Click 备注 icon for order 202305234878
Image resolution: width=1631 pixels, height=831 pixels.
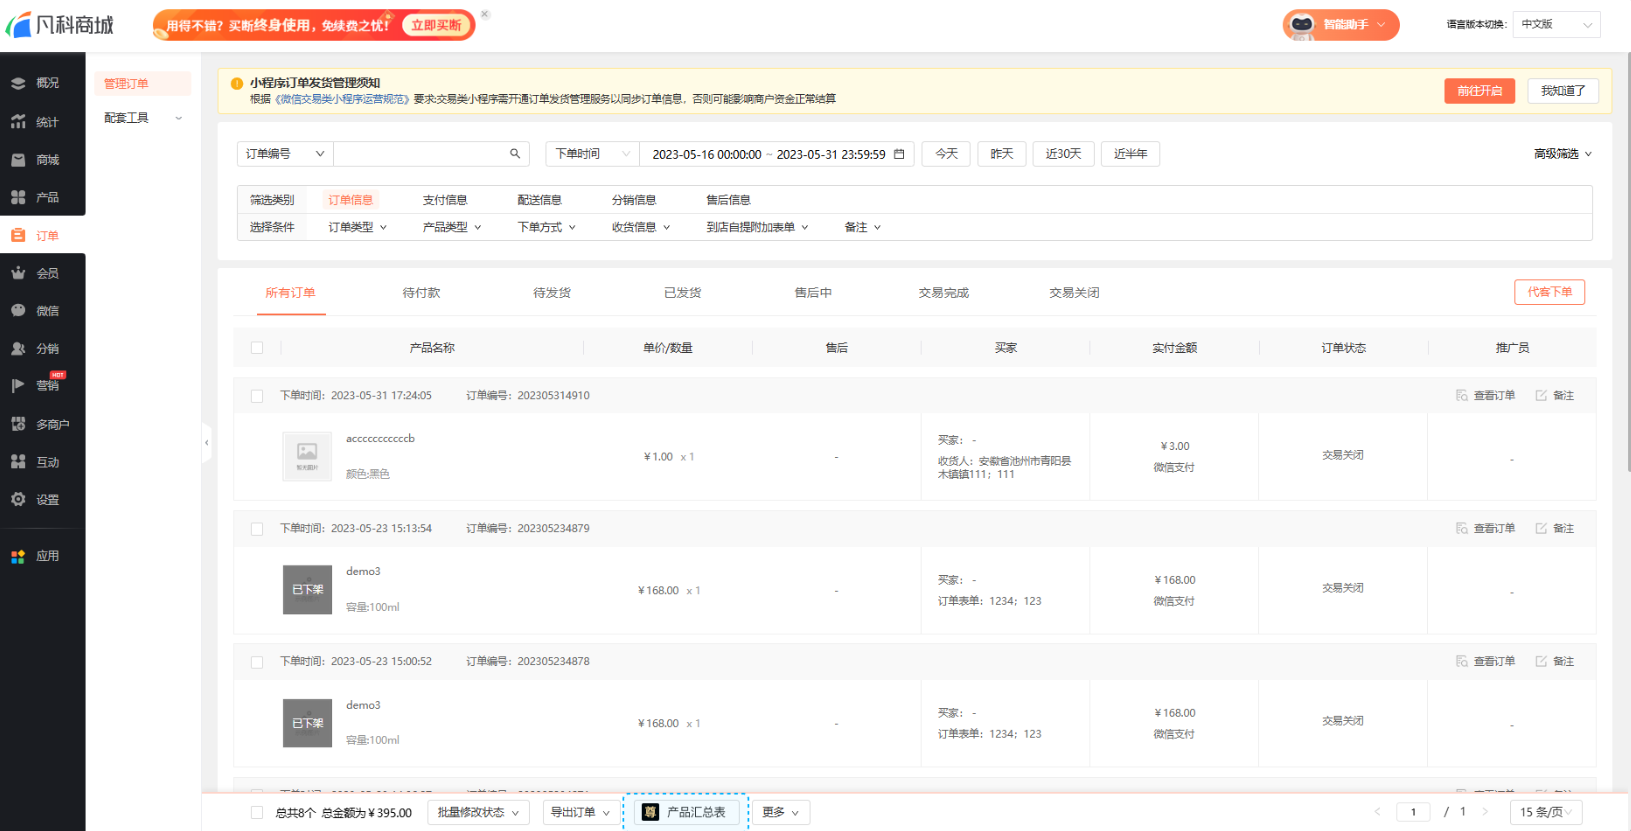click(x=1541, y=661)
